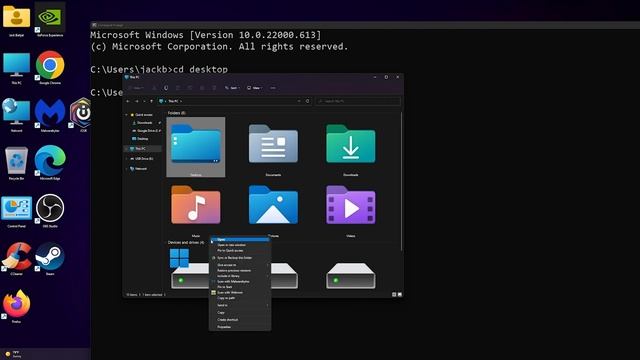Viewport: 640px width, 360px height.
Task: Select the Pictures folder in Explorer
Action: [x=273, y=210]
